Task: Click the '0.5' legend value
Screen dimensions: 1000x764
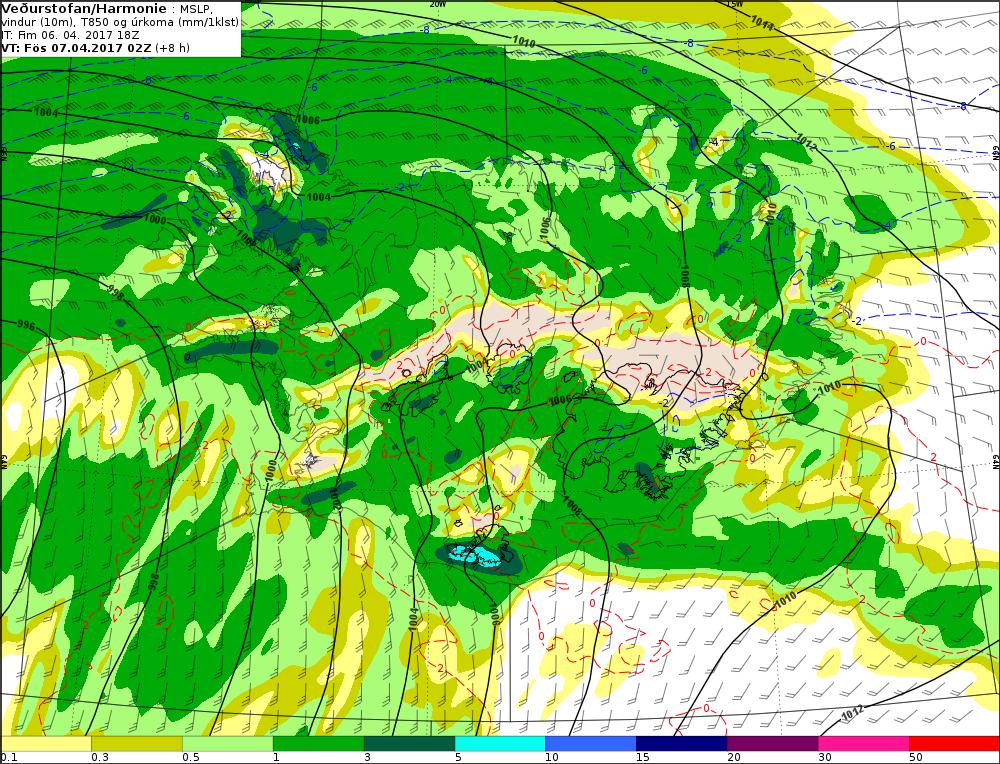Action: (x=191, y=757)
